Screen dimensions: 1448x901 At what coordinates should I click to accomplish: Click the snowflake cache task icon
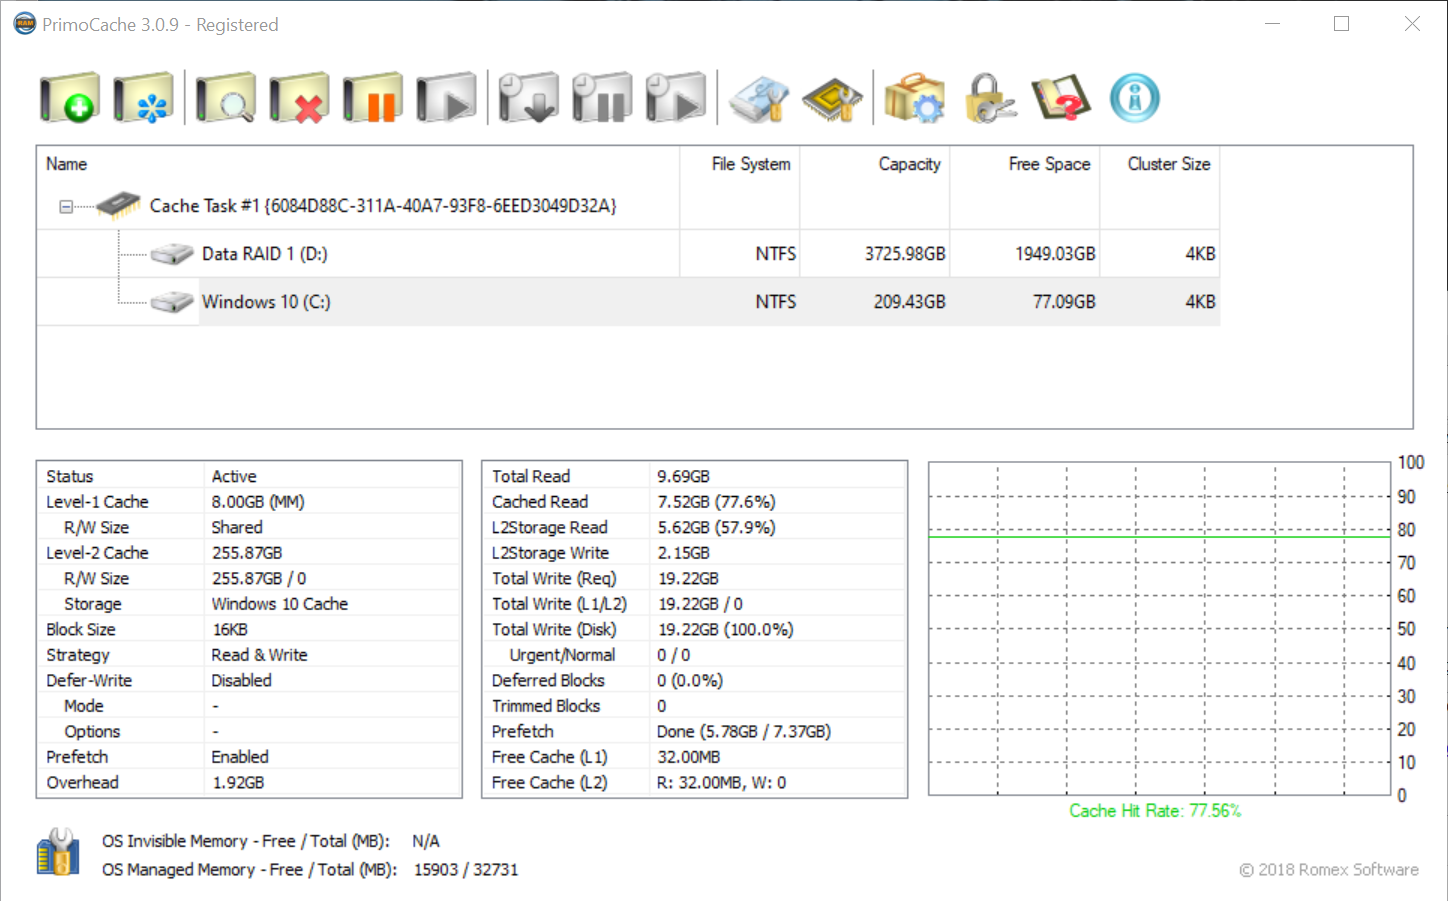(143, 98)
